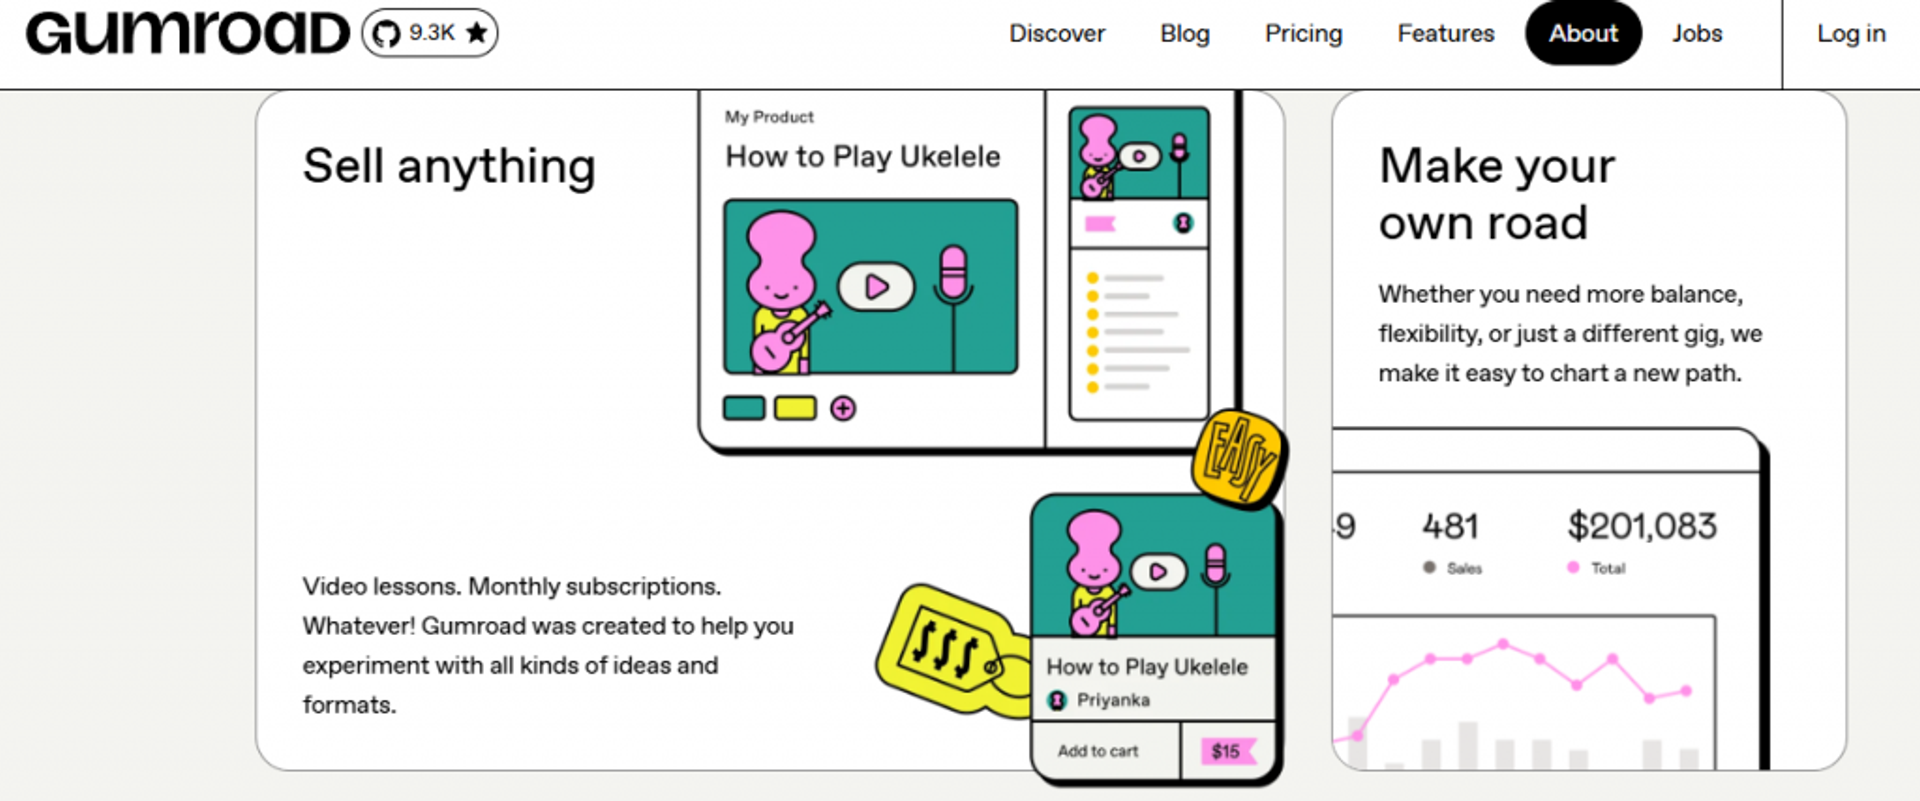Image resolution: width=1920 pixels, height=801 pixels.
Task: Select the yellow color swatch under the video
Action: pyautogui.click(x=795, y=408)
